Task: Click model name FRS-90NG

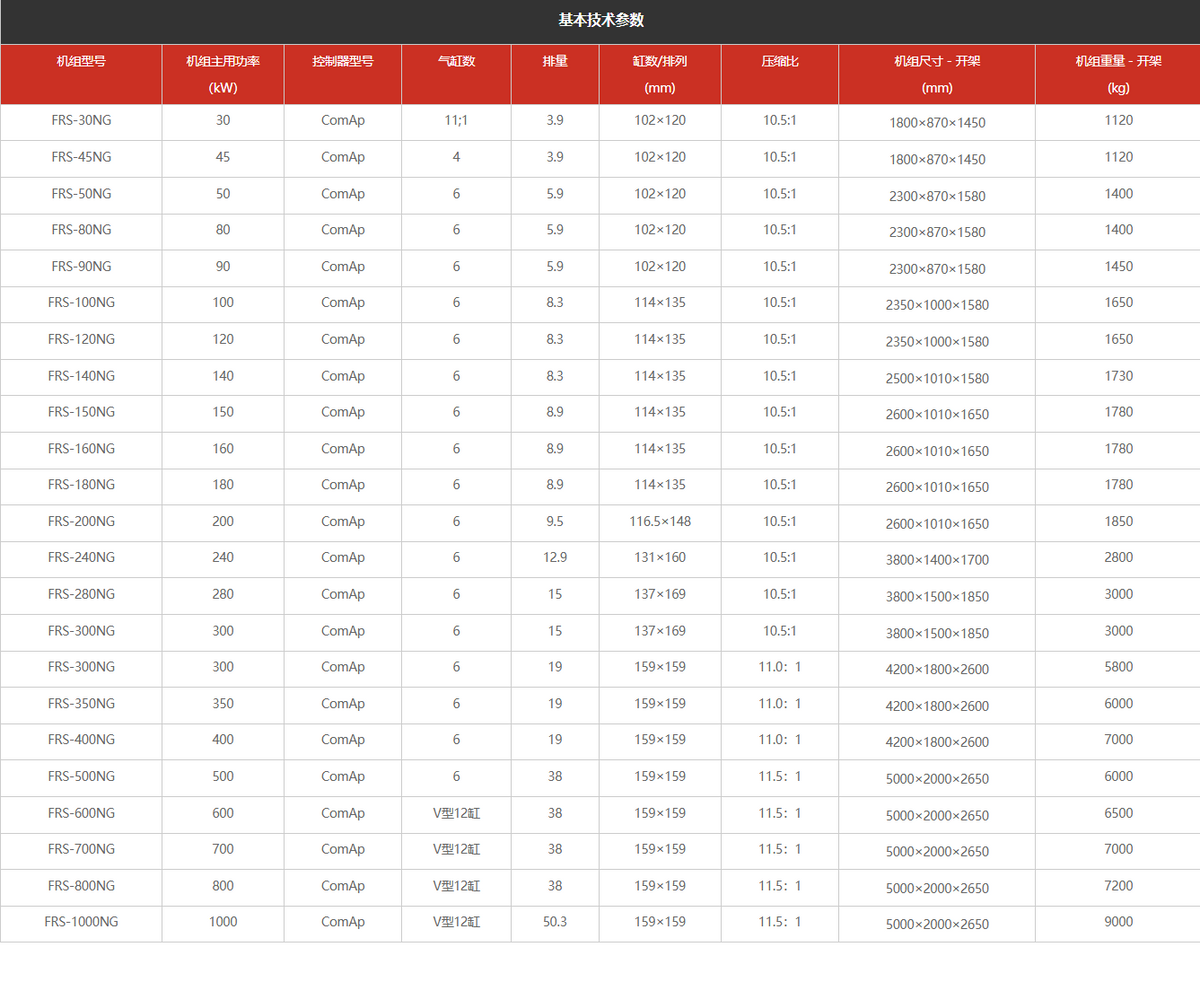Action: [81, 267]
